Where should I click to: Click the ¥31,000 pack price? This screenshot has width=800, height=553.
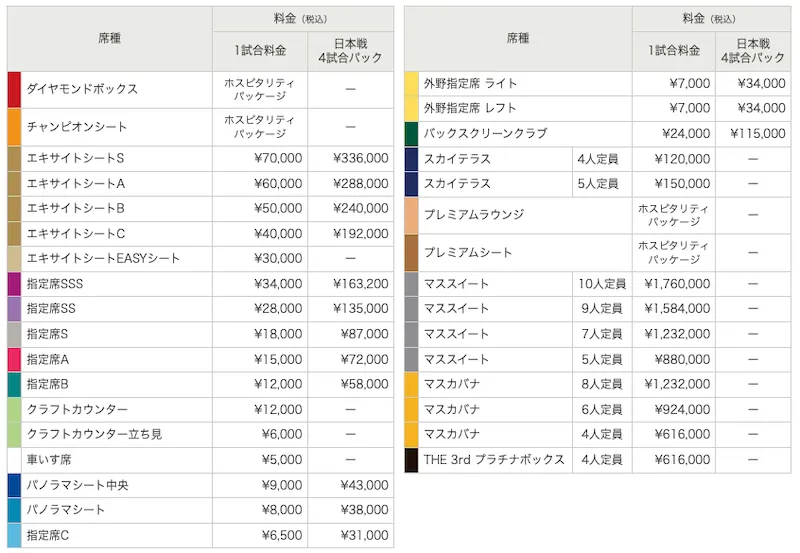click(x=365, y=535)
